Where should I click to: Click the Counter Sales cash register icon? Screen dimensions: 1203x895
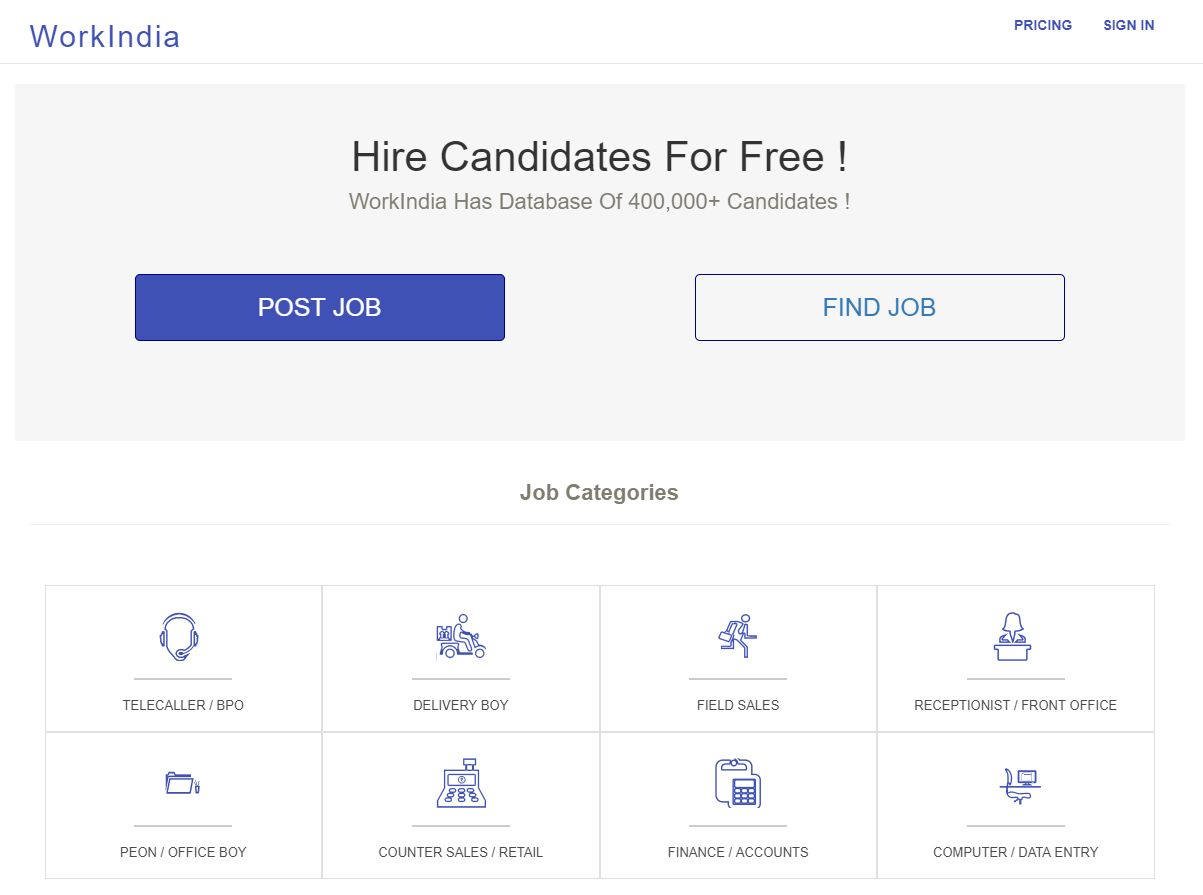click(460, 784)
